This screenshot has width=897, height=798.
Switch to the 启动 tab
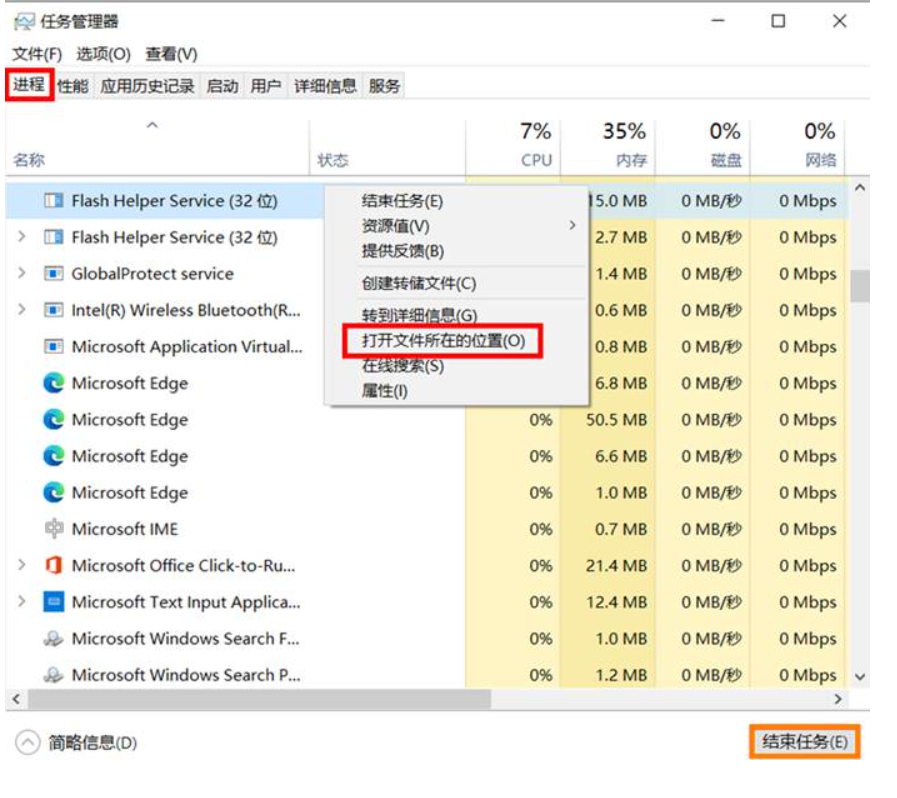pyautogui.click(x=223, y=86)
